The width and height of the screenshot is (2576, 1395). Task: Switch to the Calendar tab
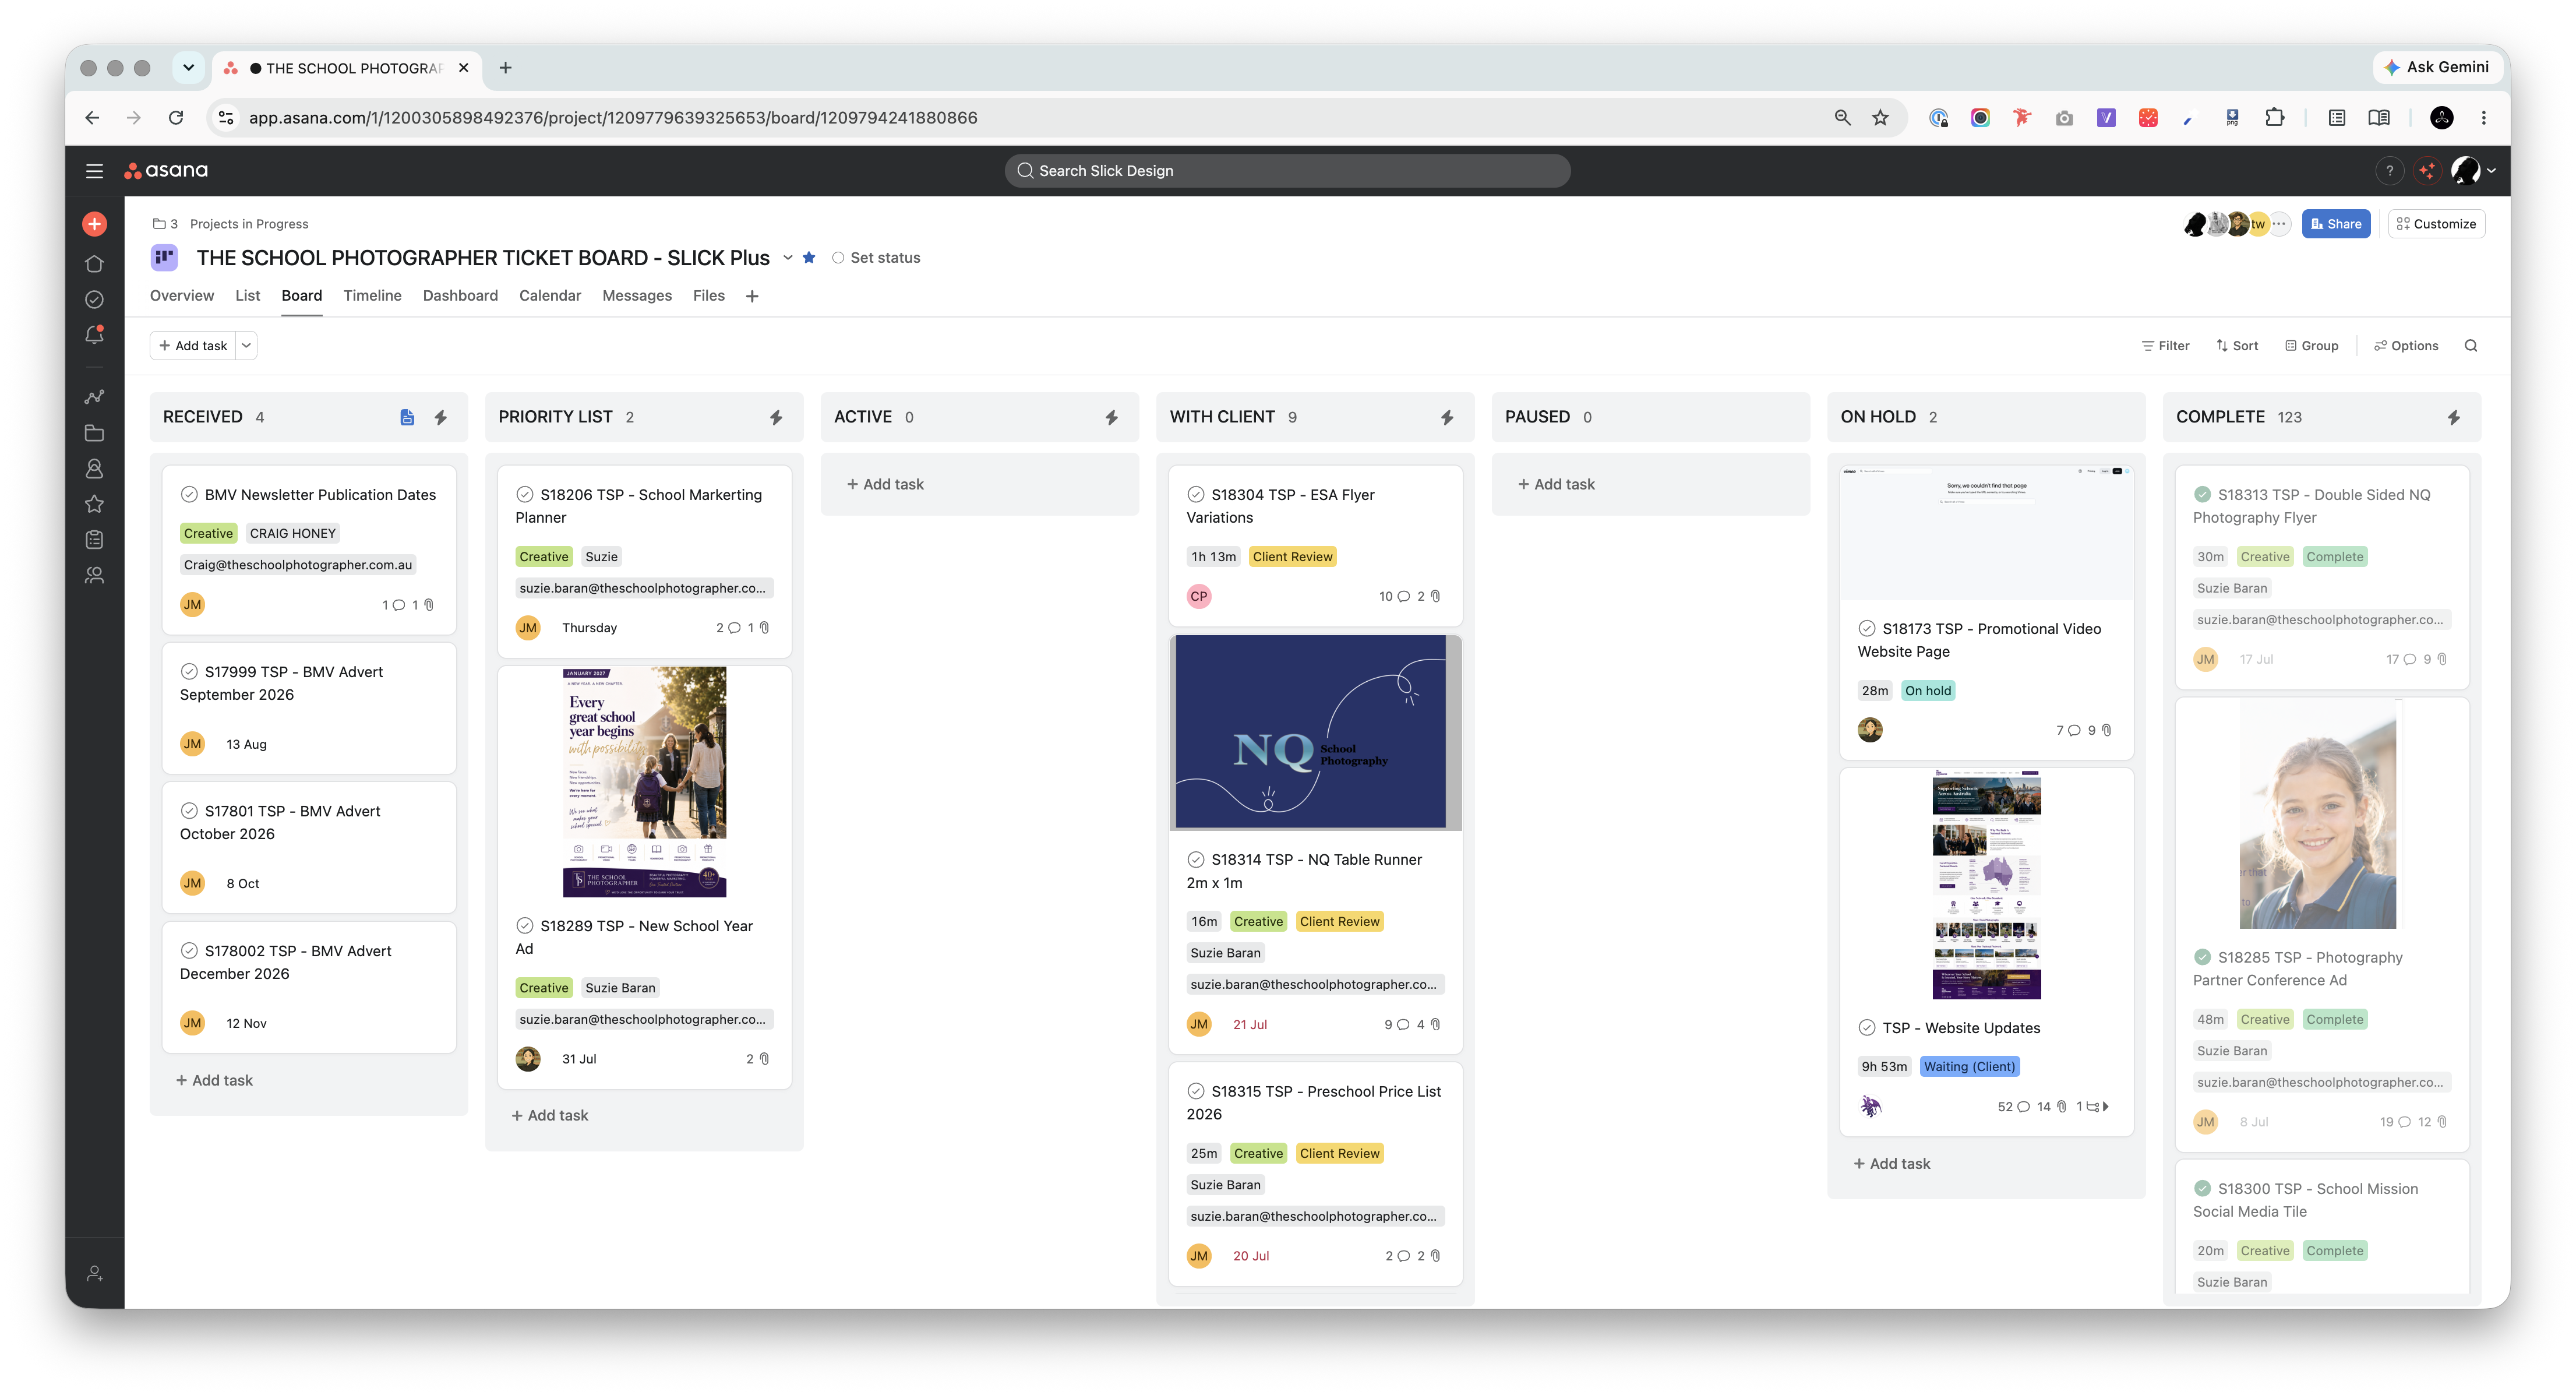[x=550, y=295]
